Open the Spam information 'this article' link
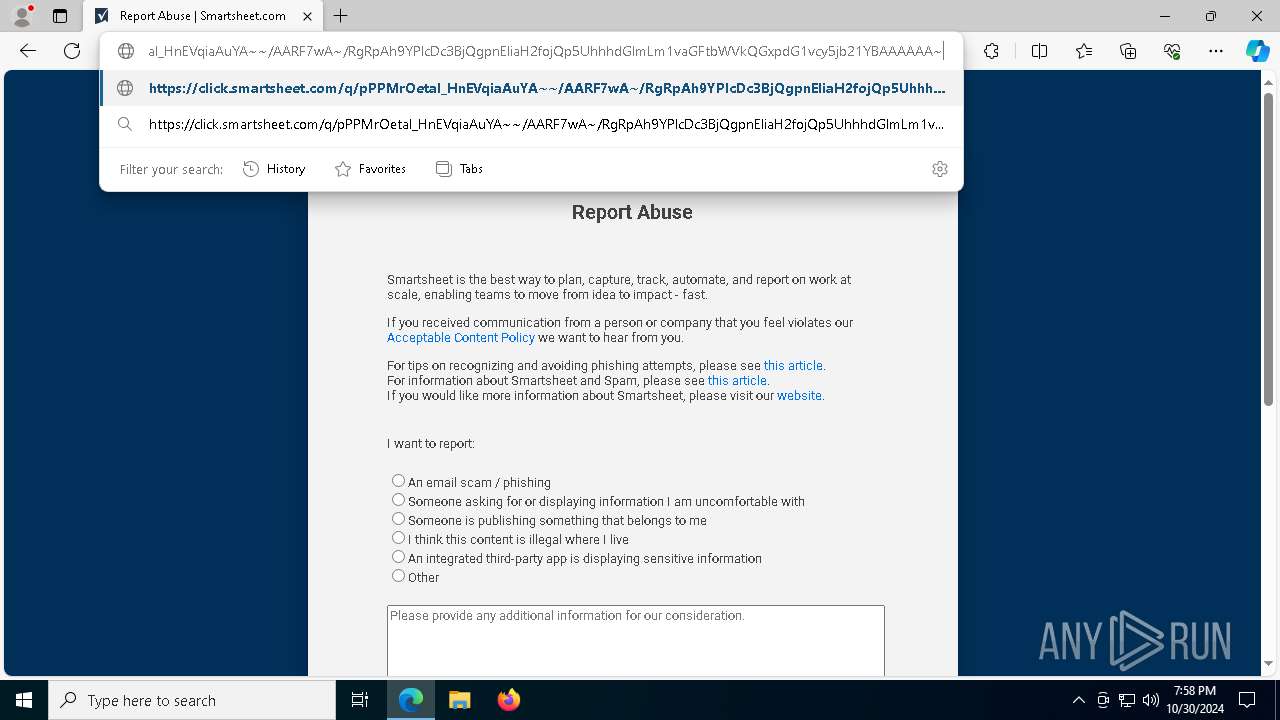 [x=737, y=381]
